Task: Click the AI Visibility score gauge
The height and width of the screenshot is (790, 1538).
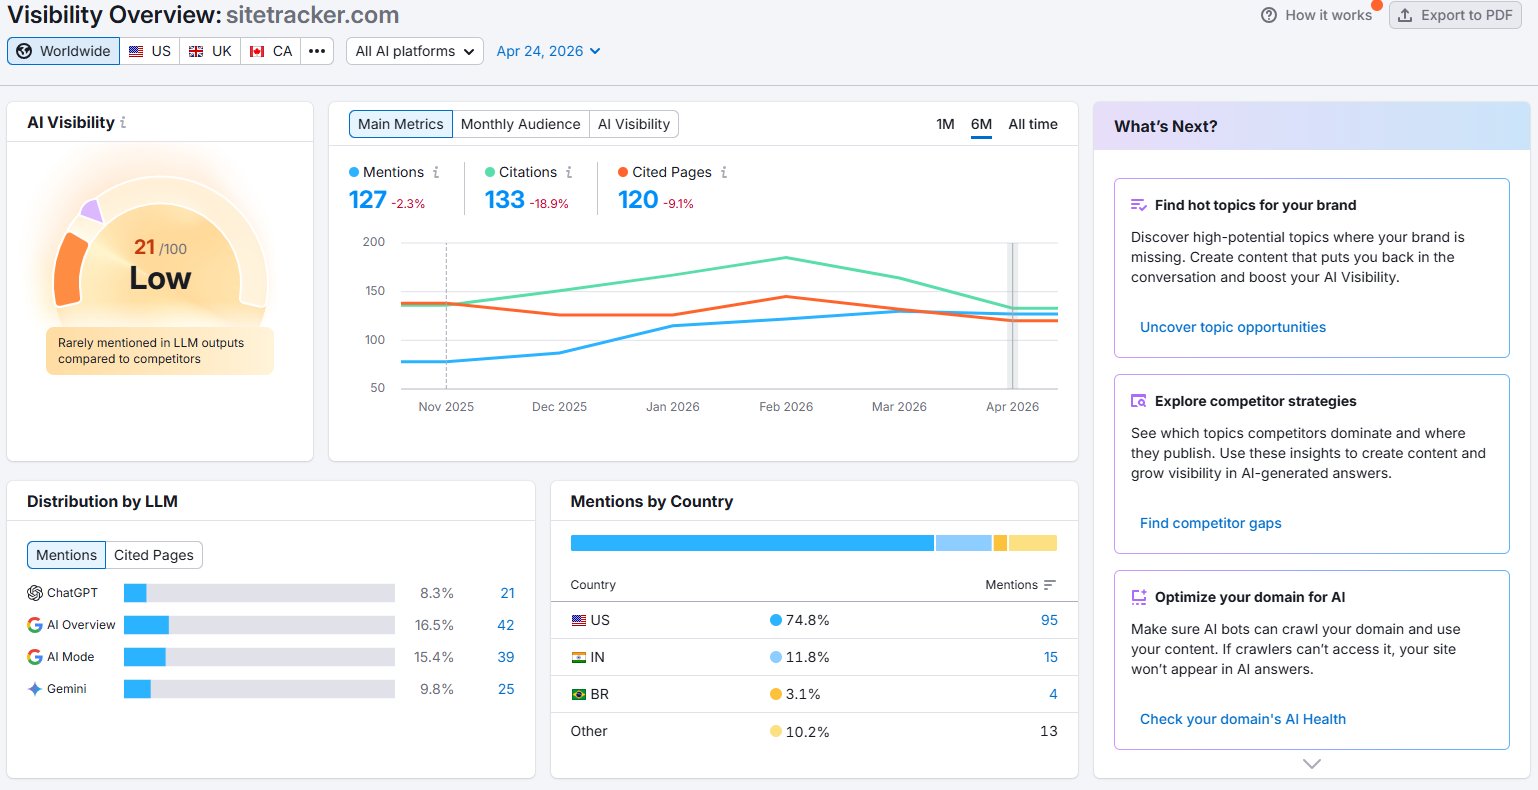Action: coord(160,245)
